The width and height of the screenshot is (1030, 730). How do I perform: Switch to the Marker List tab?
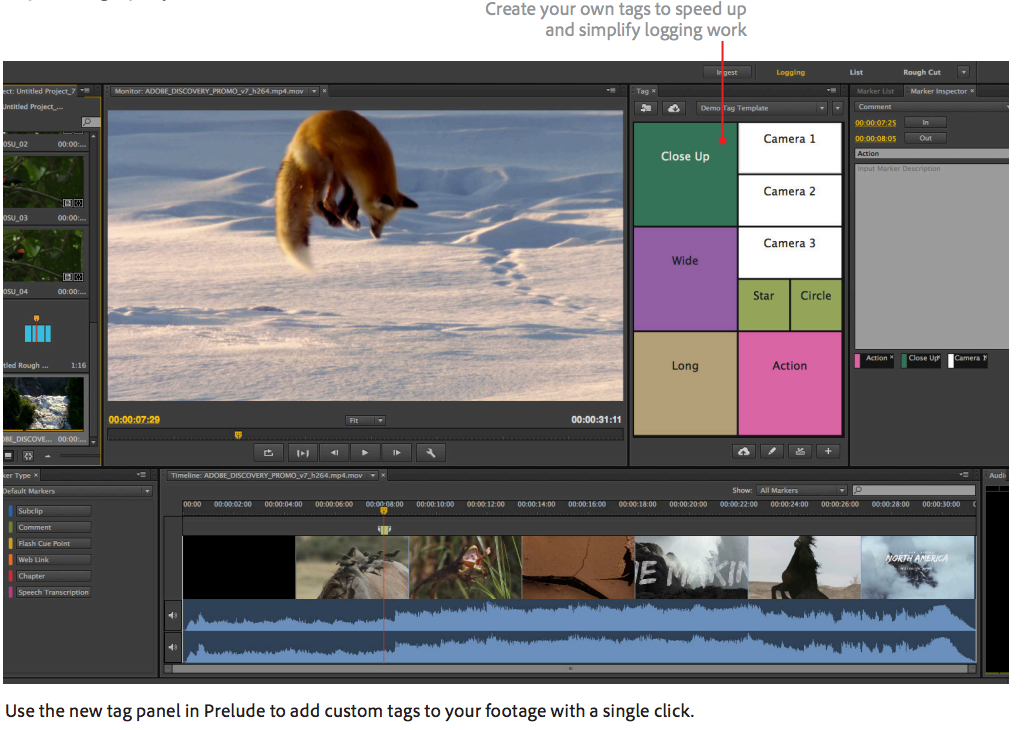pos(877,90)
